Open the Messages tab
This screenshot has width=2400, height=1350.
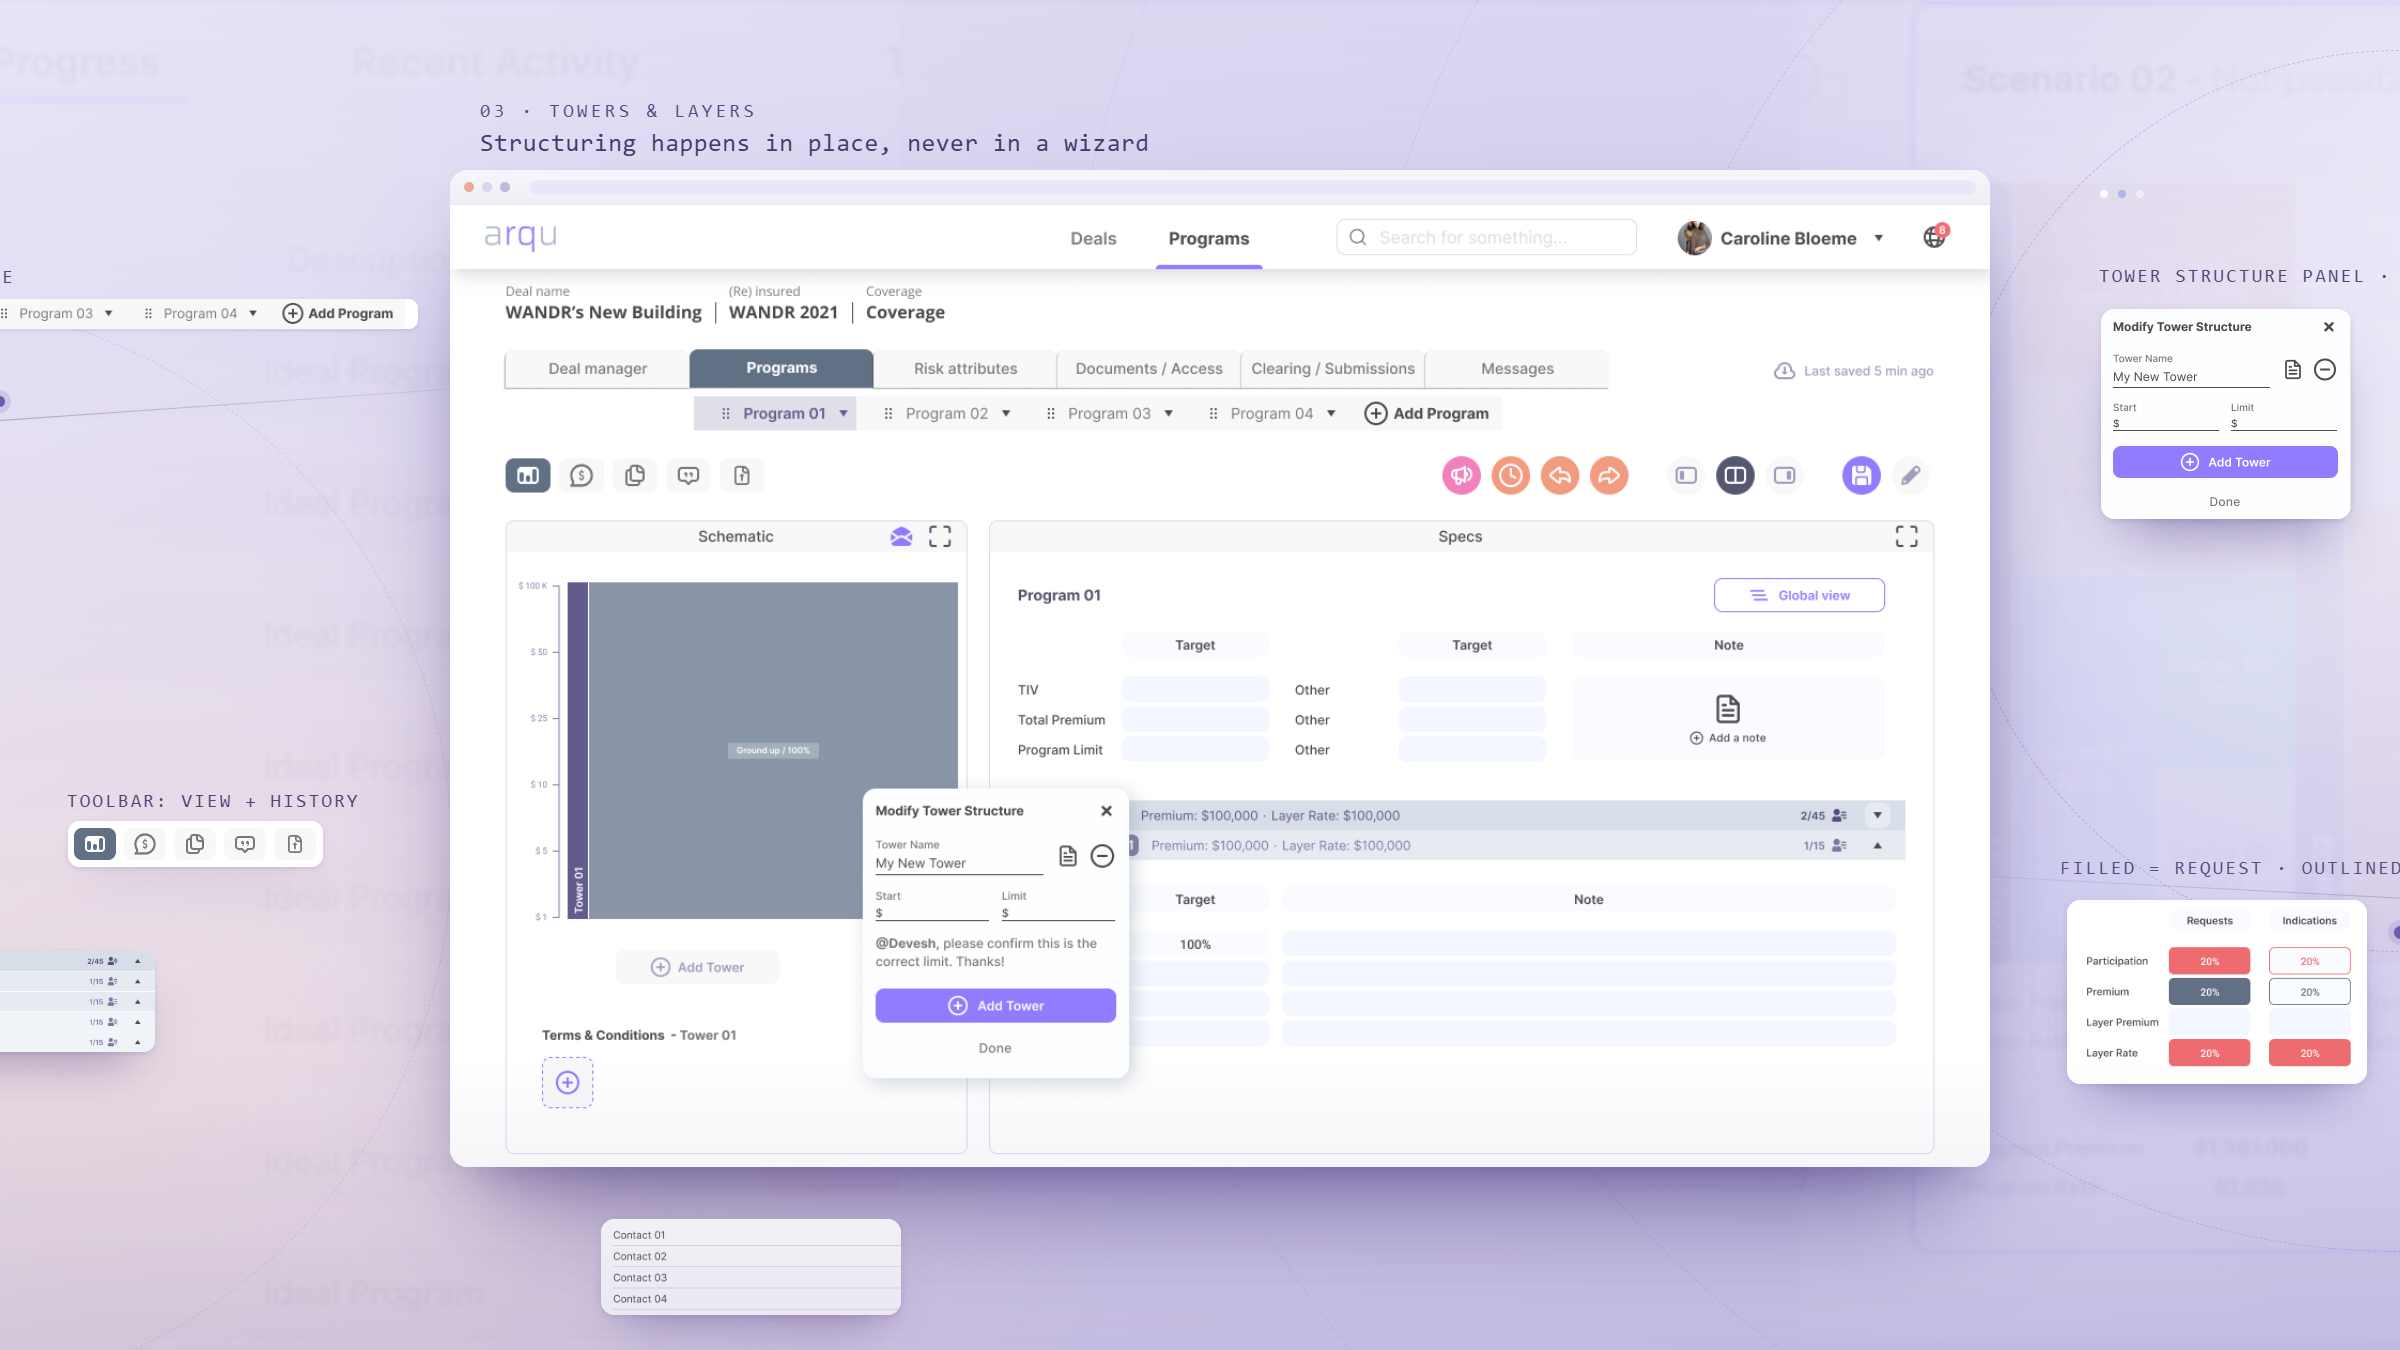(1517, 369)
